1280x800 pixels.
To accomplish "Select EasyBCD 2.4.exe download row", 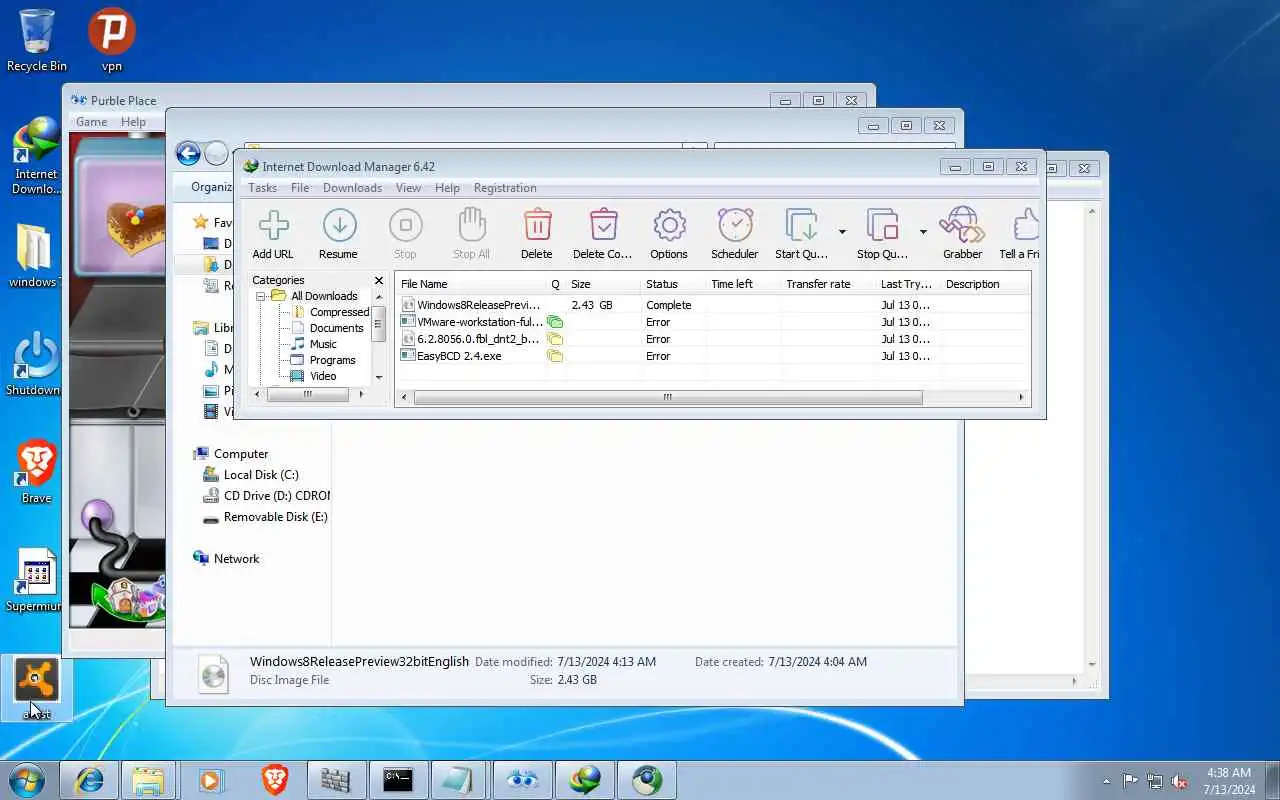I will [x=714, y=356].
